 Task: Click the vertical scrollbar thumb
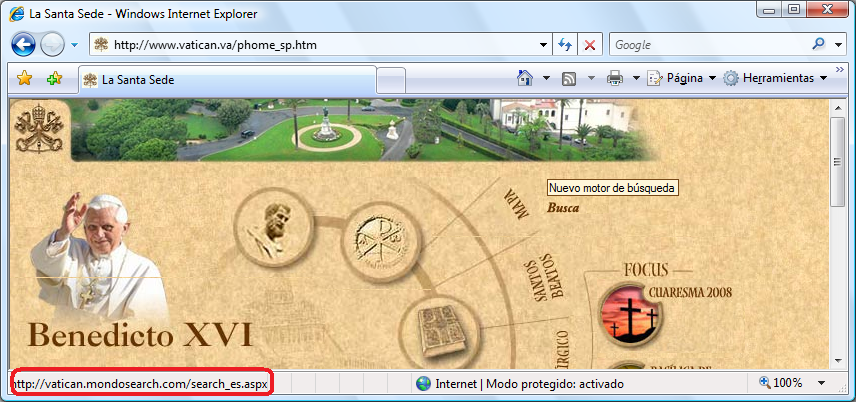pos(837,161)
